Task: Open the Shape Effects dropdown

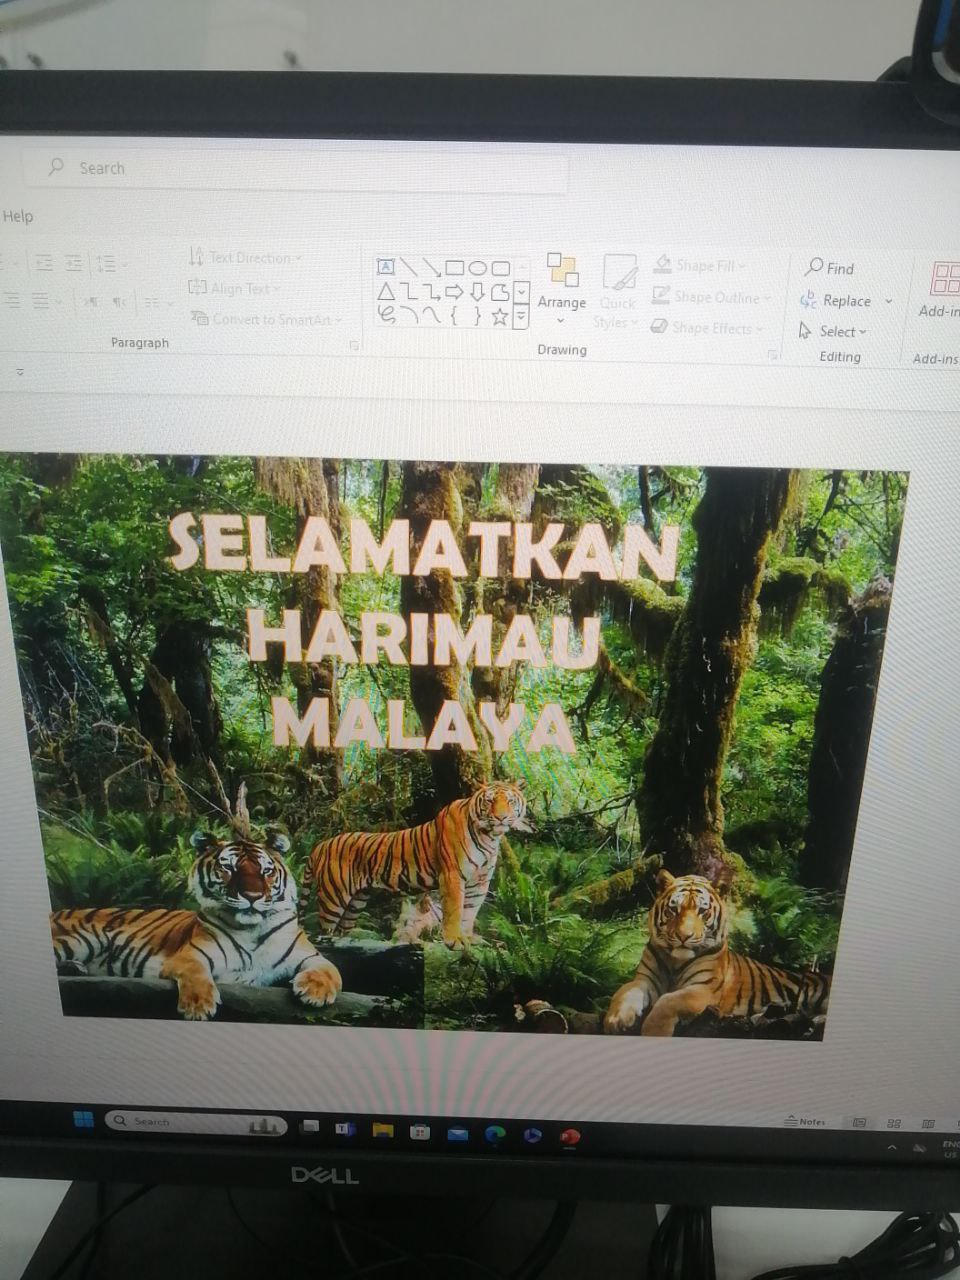Action: point(707,327)
